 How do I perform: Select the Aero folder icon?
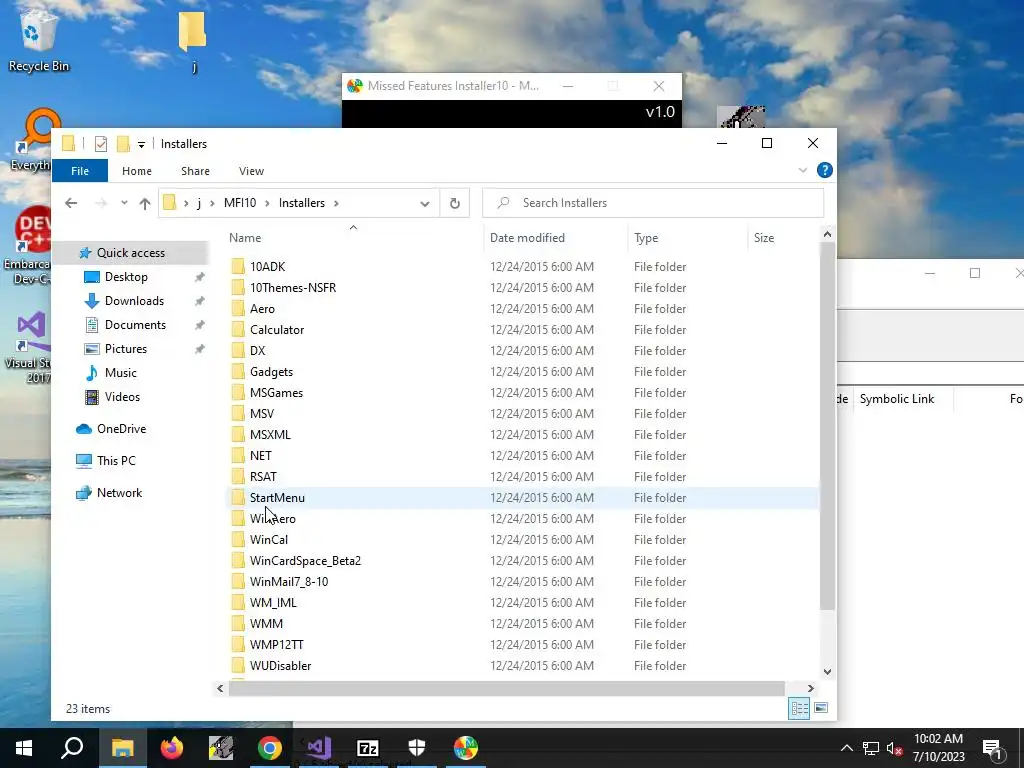click(x=238, y=309)
